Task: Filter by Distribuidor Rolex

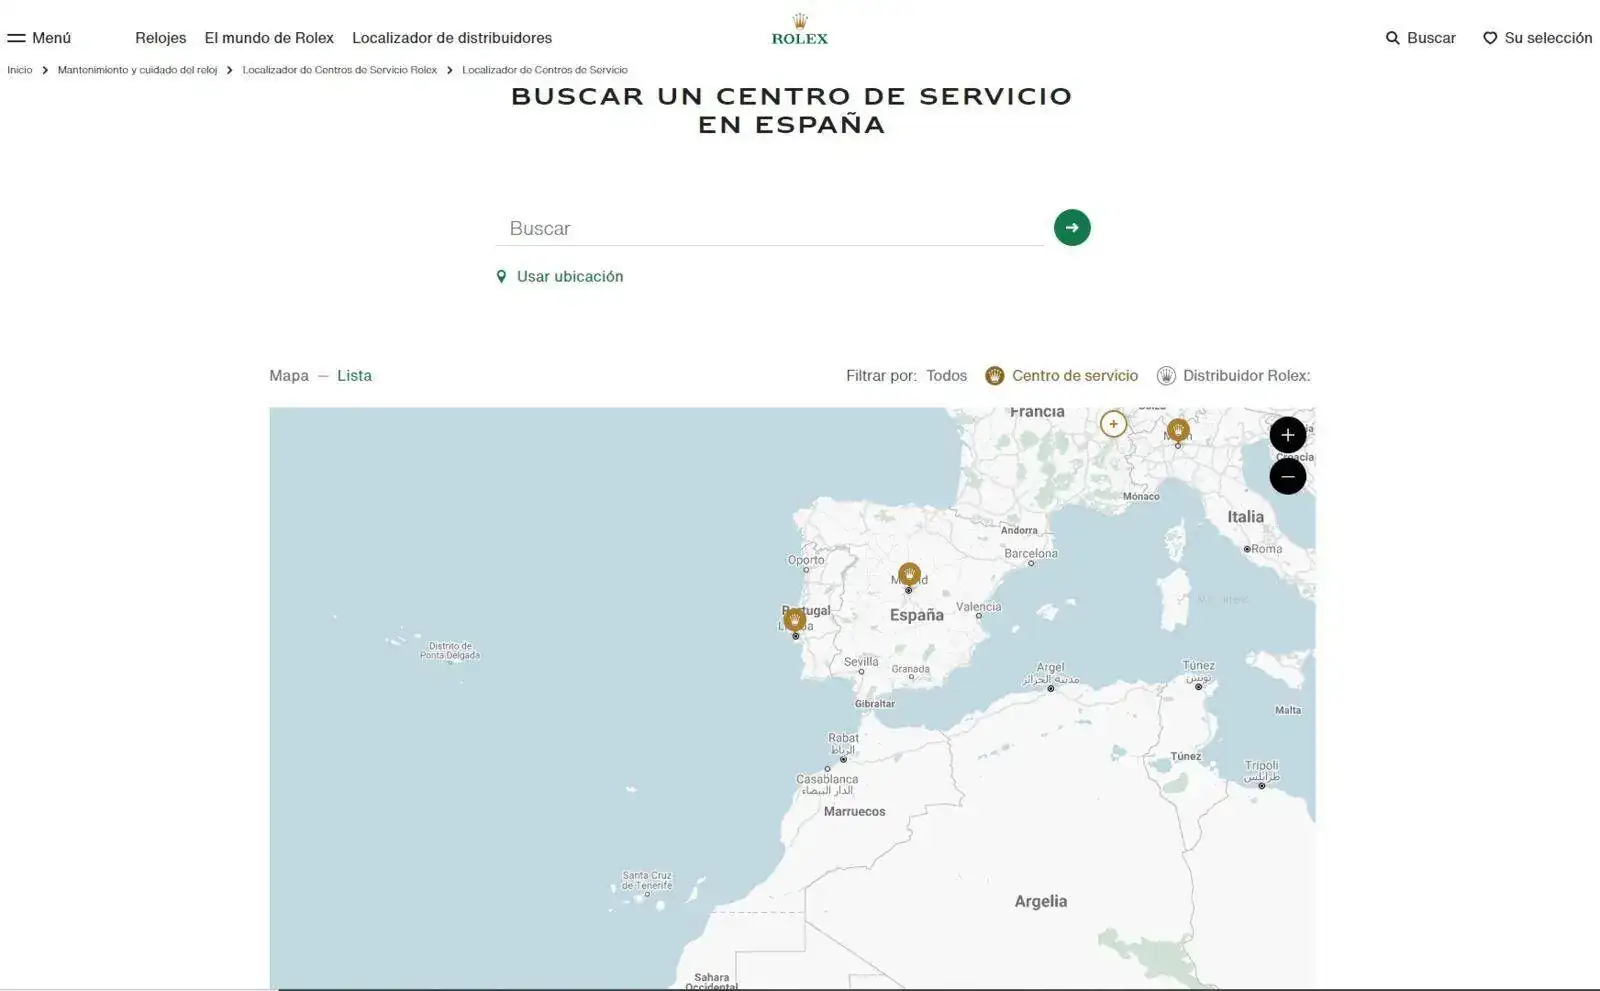Action: point(1246,376)
